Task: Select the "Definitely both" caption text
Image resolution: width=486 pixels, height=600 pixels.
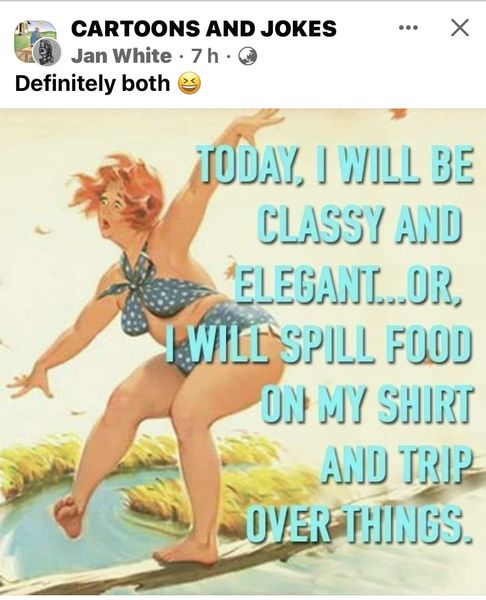Action: pos(92,84)
